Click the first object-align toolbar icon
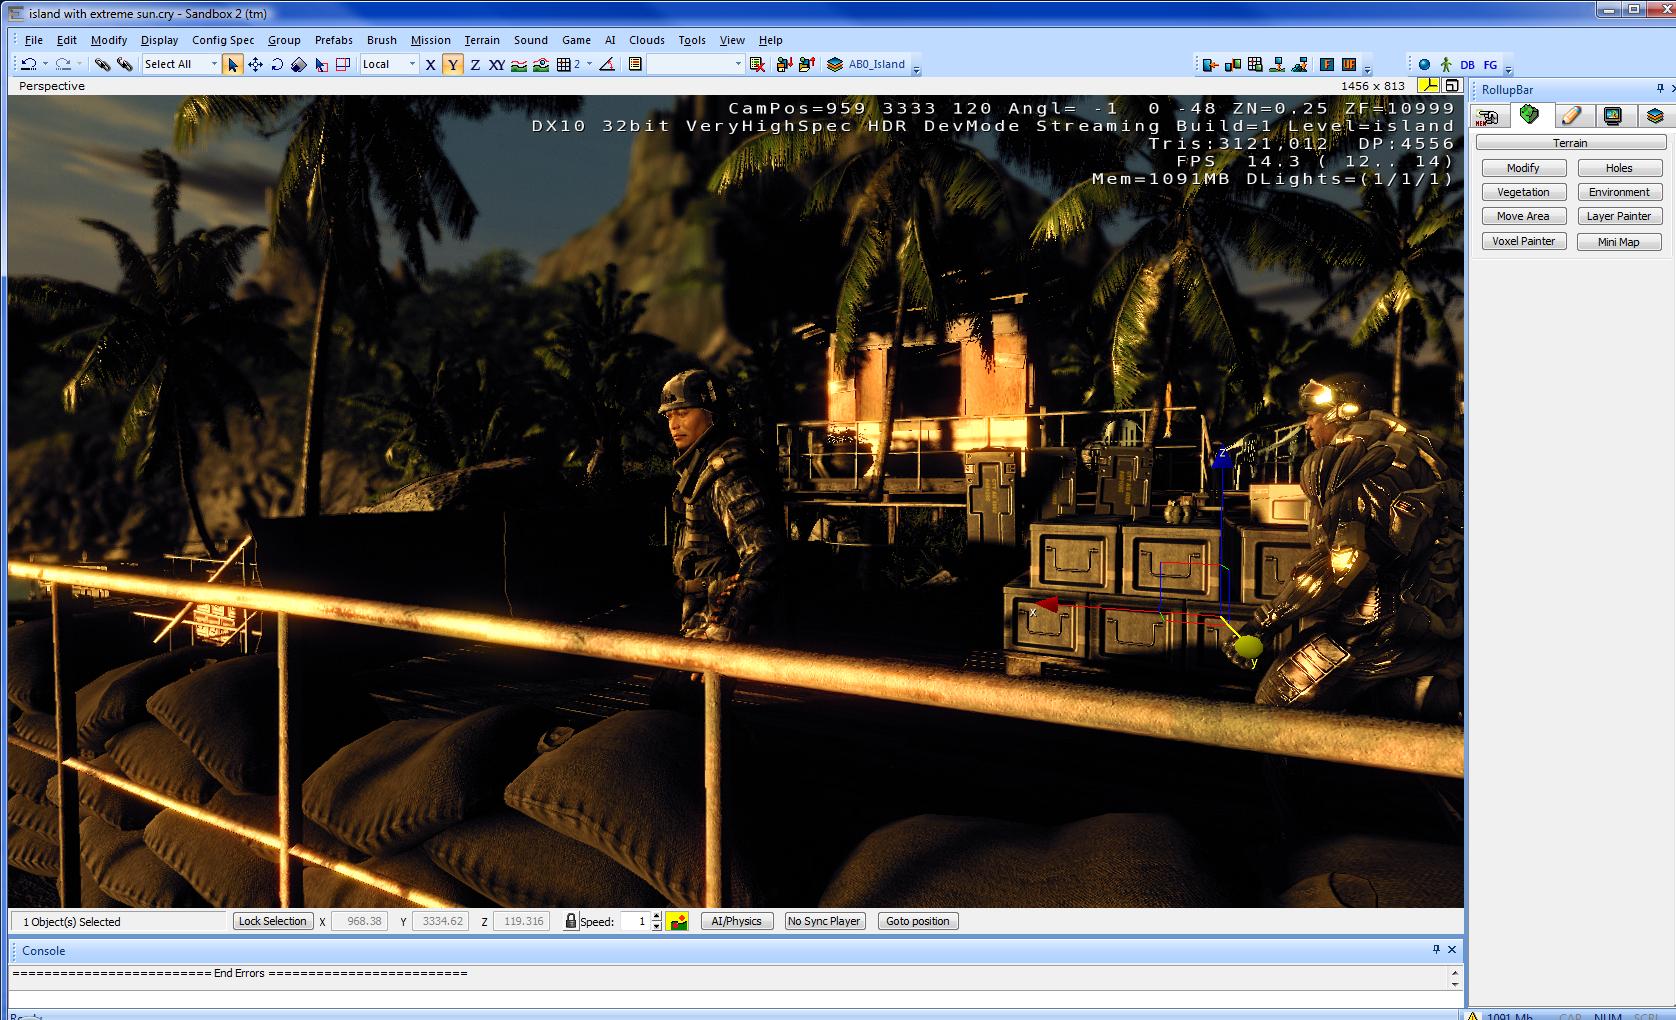The image size is (1676, 1020). coord(1211,64)
